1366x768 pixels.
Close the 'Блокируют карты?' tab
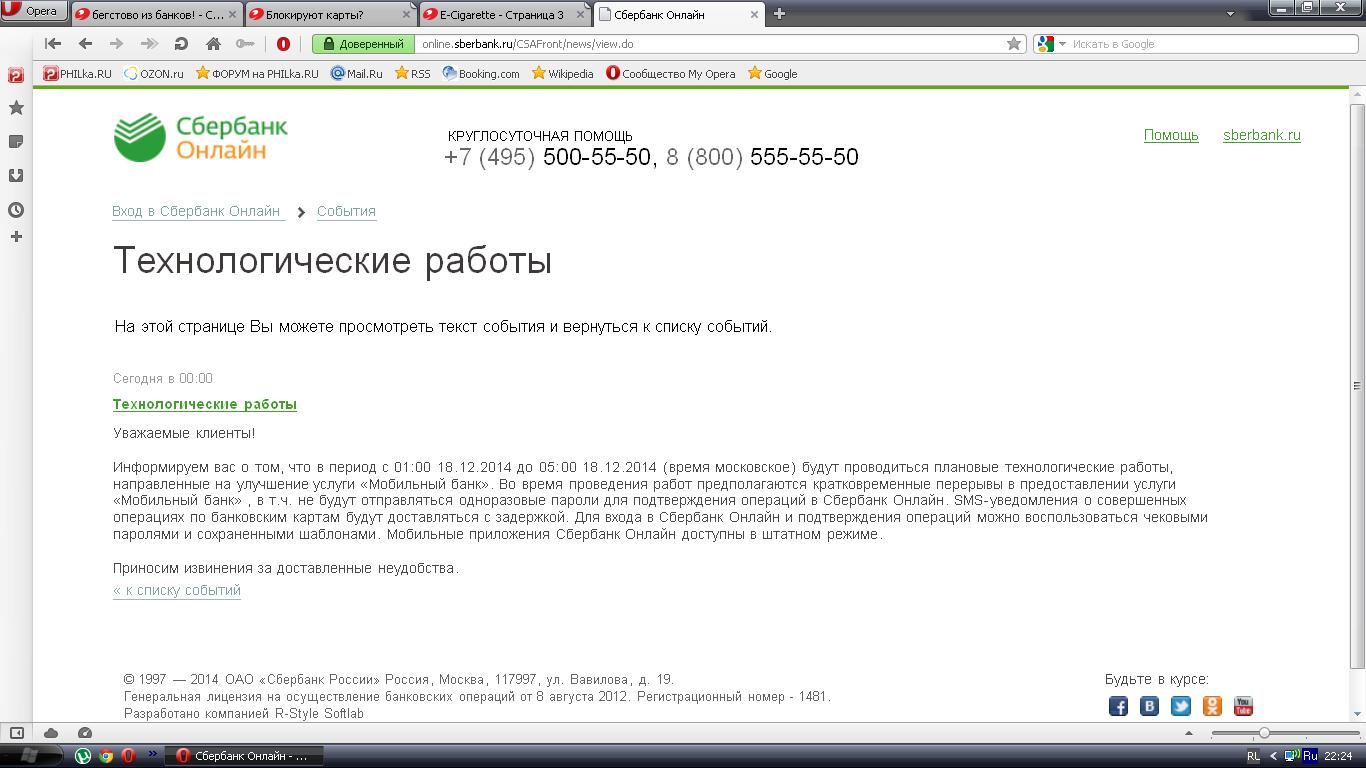(x=405, y=14)
